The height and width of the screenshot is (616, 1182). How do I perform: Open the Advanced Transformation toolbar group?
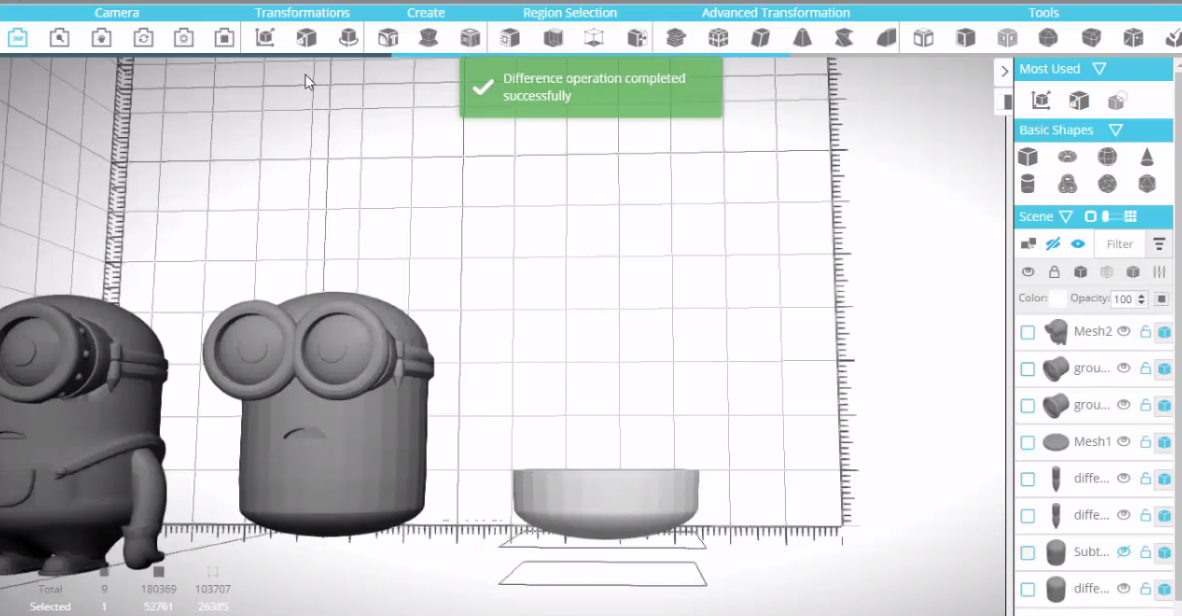(x=776, y=13)
